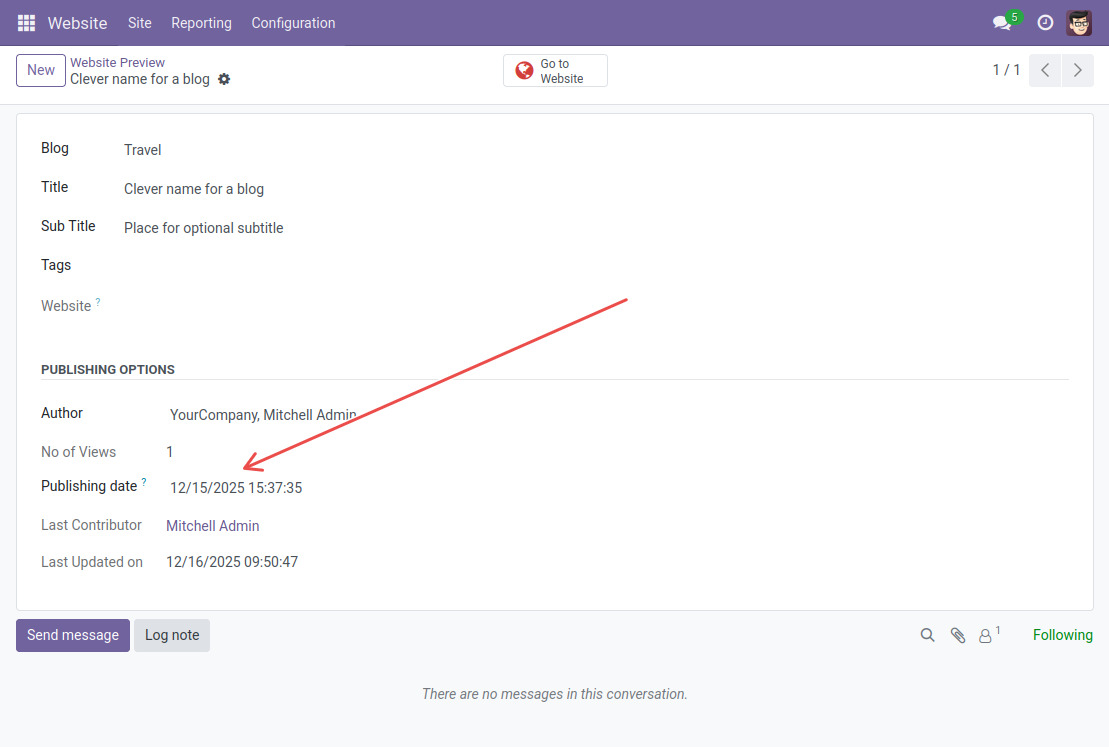Click the New button
Viewport: 1109px width, 747px height.
point(41,70)
